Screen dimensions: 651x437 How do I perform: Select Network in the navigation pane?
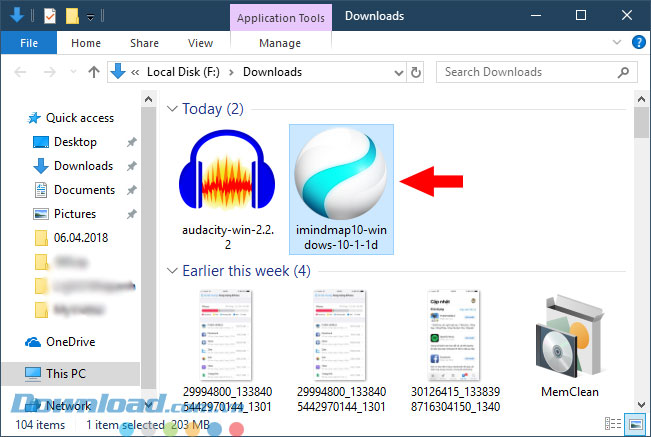(x=69, y=406)
